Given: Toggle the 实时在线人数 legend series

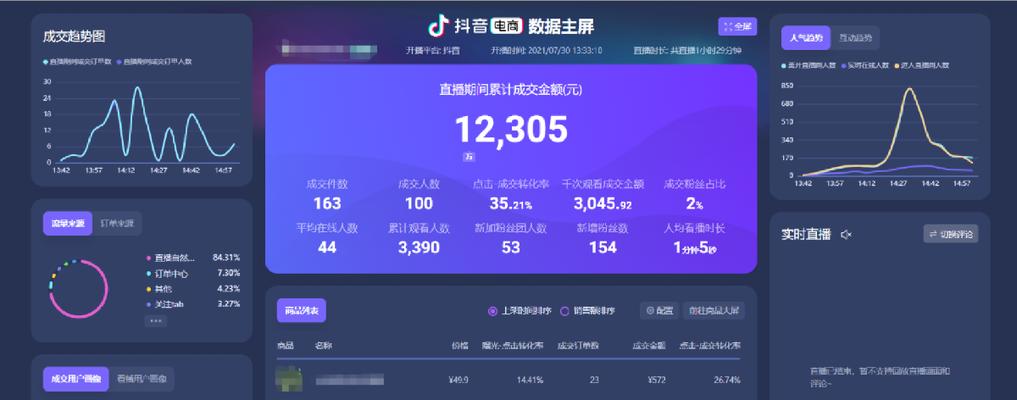Looking at the screenshot, I should pyautogui.click(x=867, y=65).
